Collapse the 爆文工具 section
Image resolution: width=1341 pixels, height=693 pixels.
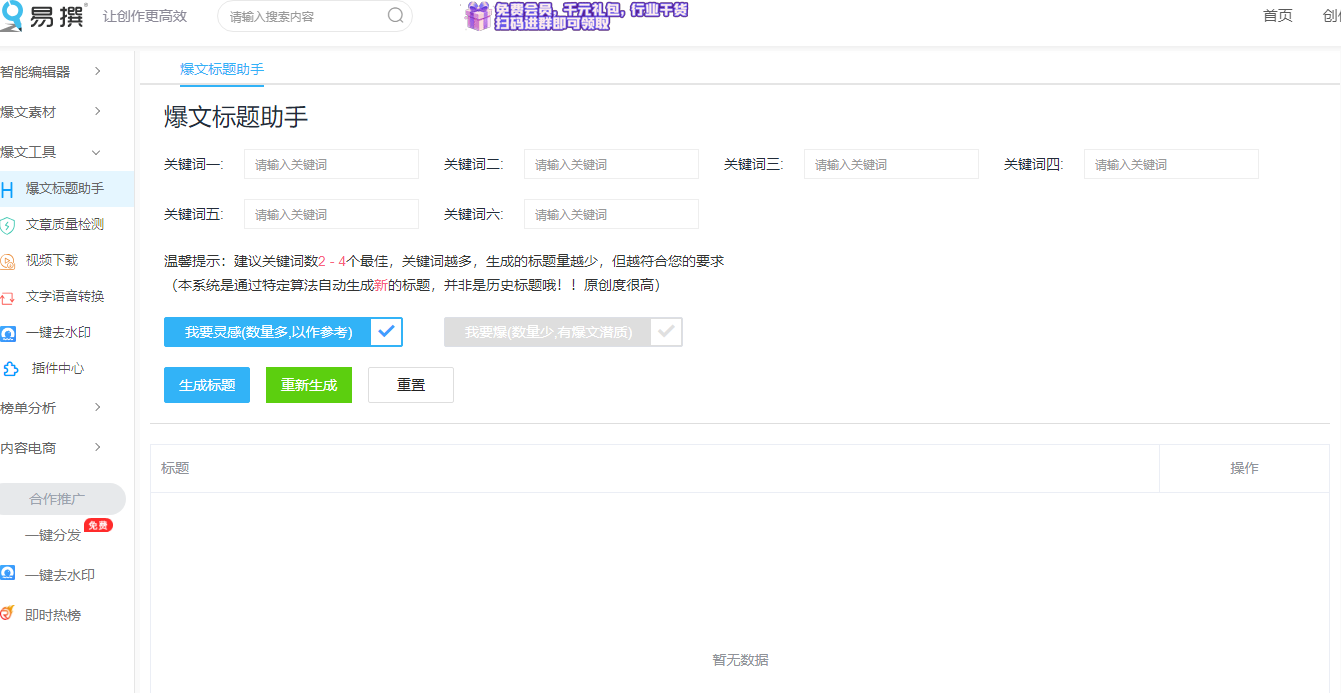click(x=97, y=151)
